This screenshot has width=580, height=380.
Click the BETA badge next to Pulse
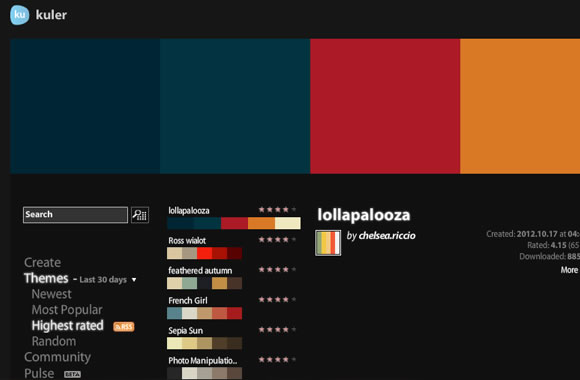coord(72,374)
